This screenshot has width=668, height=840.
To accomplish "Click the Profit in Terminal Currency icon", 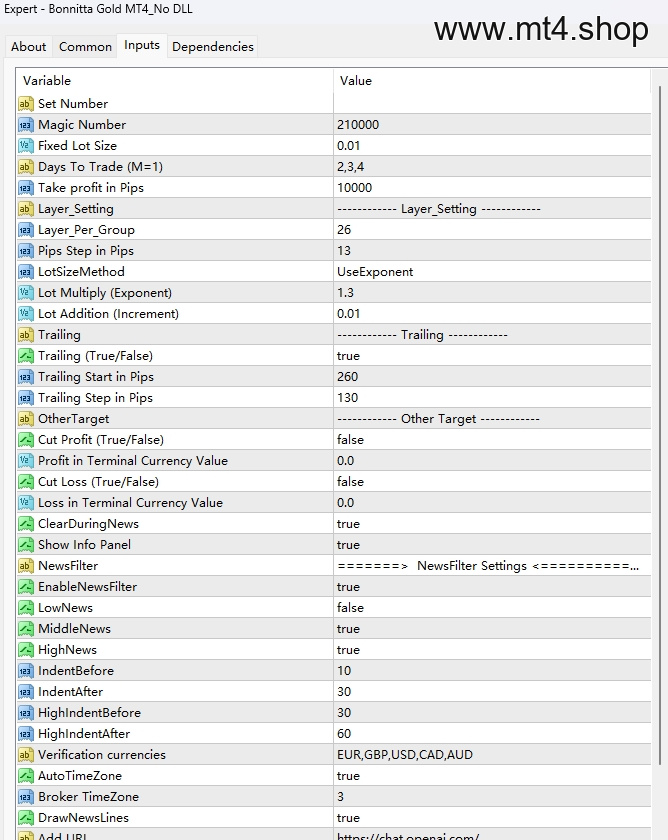I will click(26, 461).
